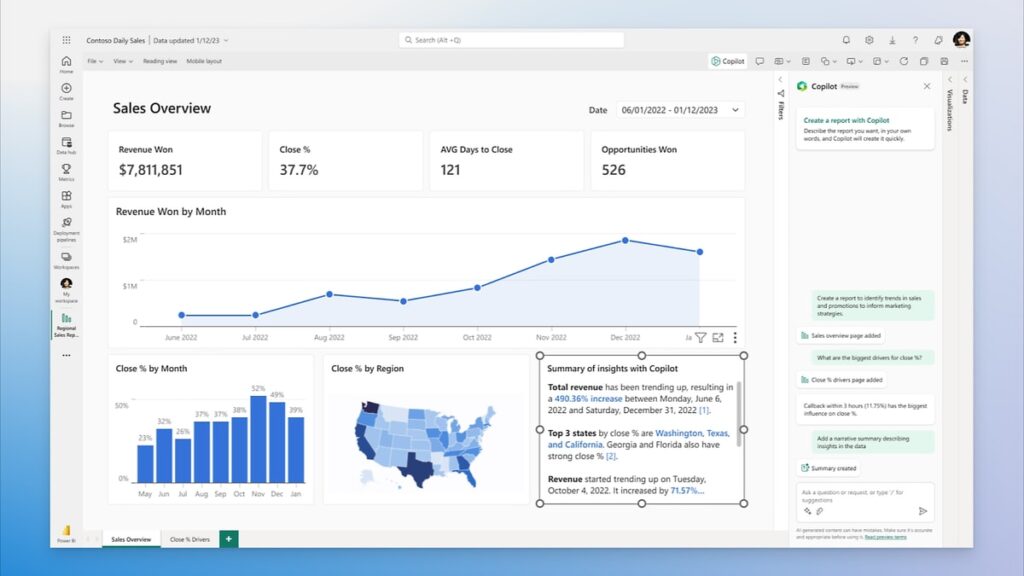1024x576 pixels.
Task: Toggle the Copilot button in toolbar
Action: coord(728,61)
